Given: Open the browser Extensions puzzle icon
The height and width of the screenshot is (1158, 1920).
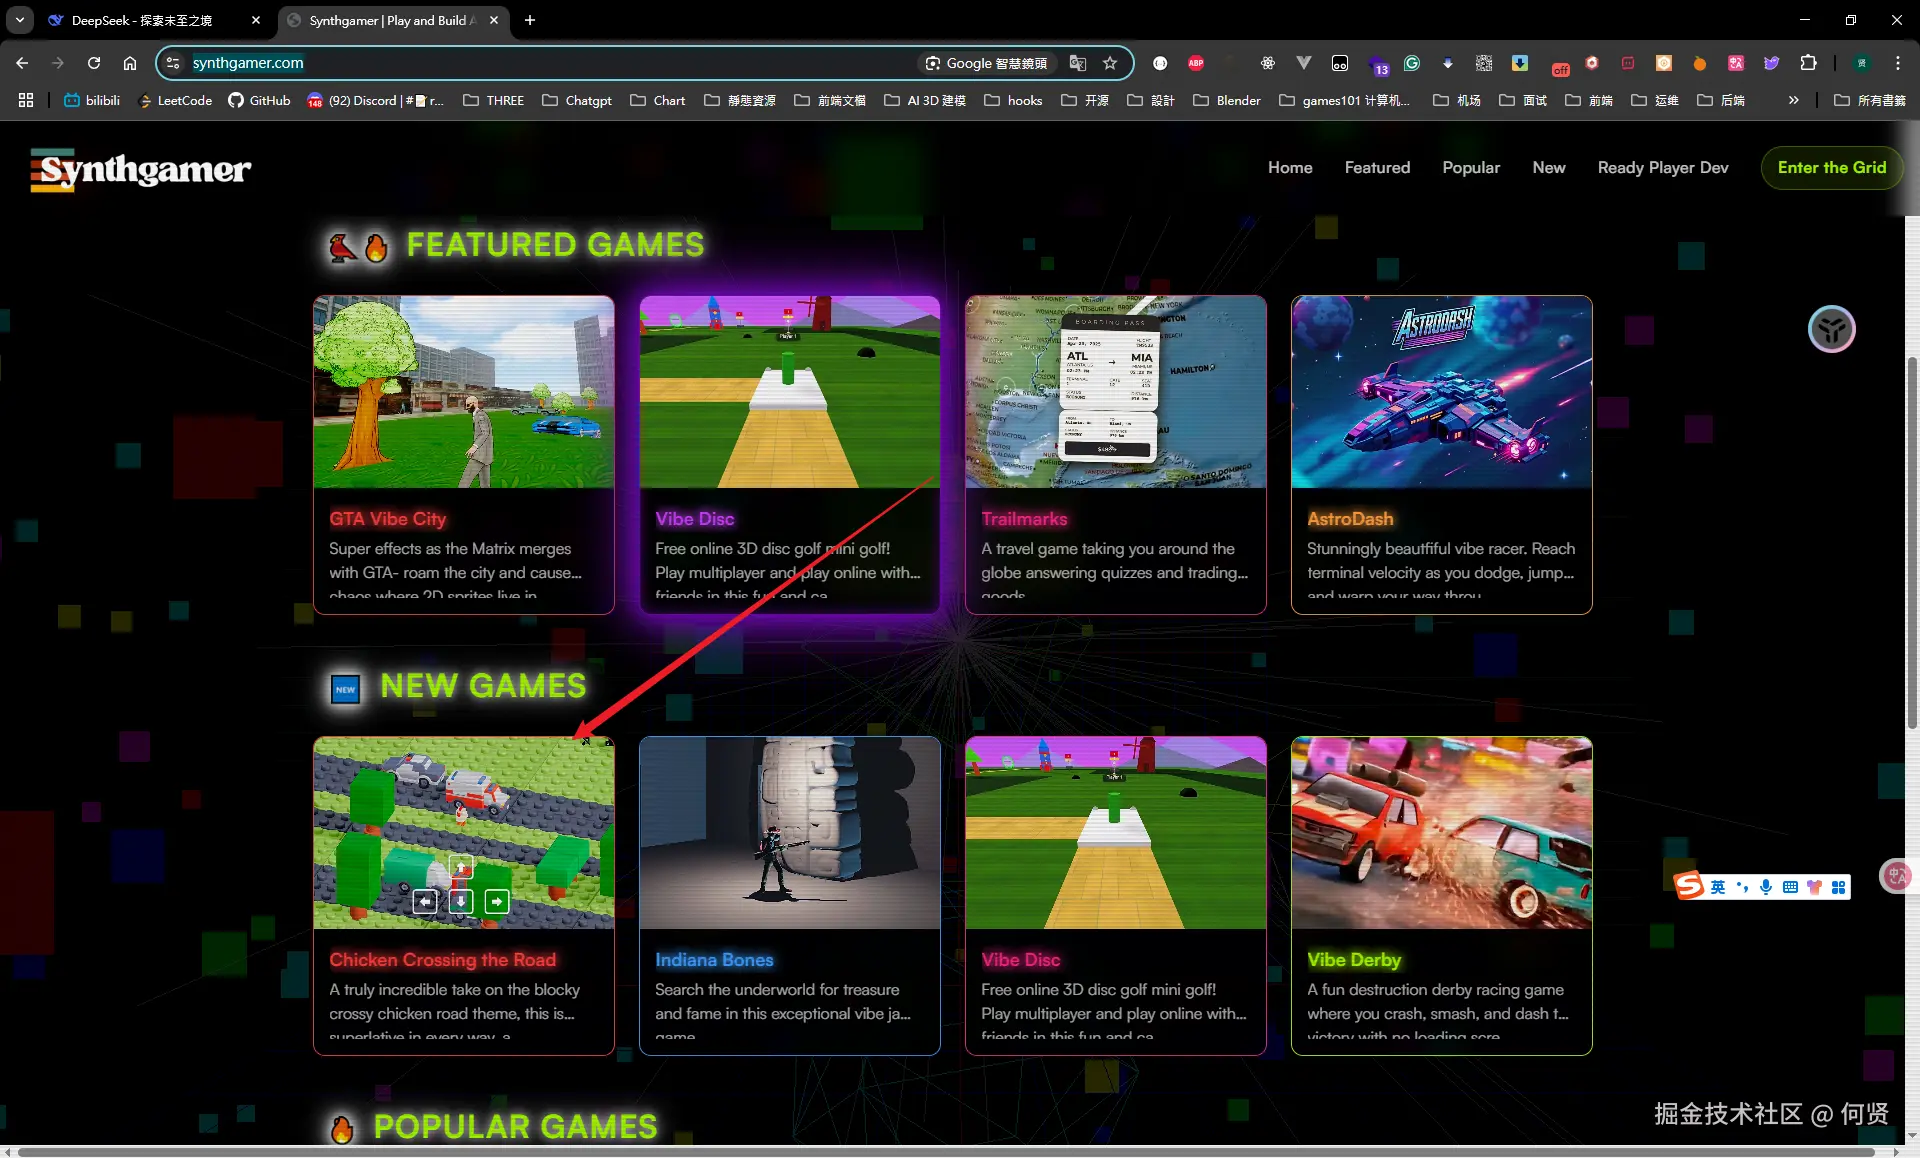Looking at the screenshot, I should coord(1808,63).
